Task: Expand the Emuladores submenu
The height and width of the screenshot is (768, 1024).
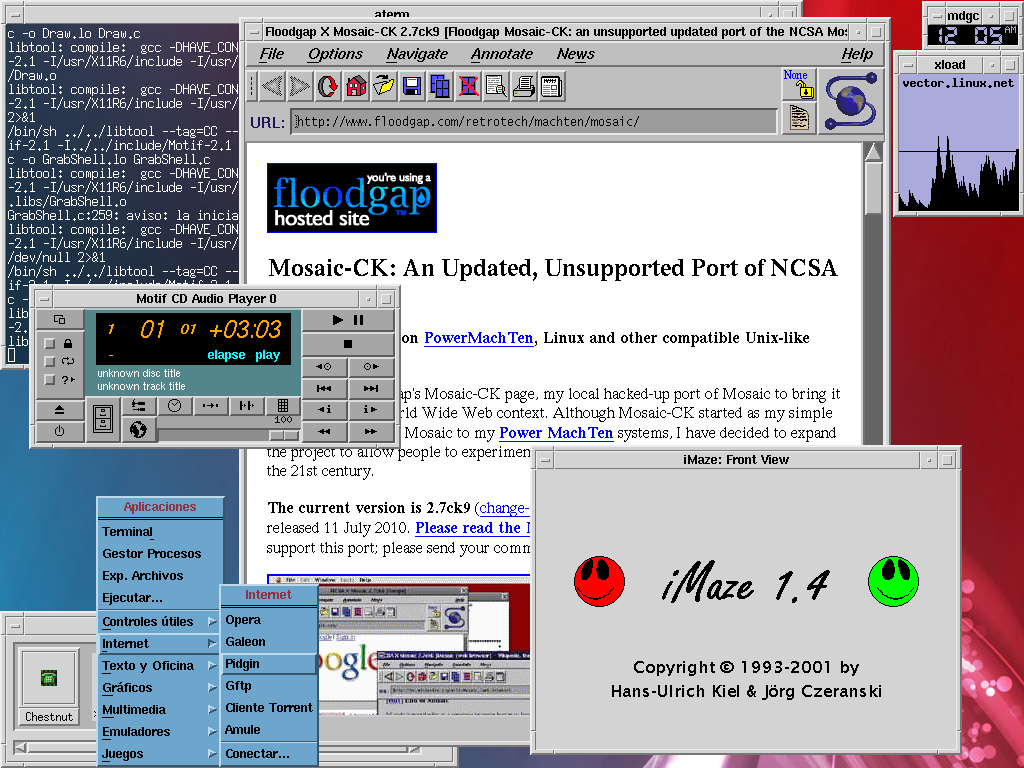Action: (x=160, y=731)
